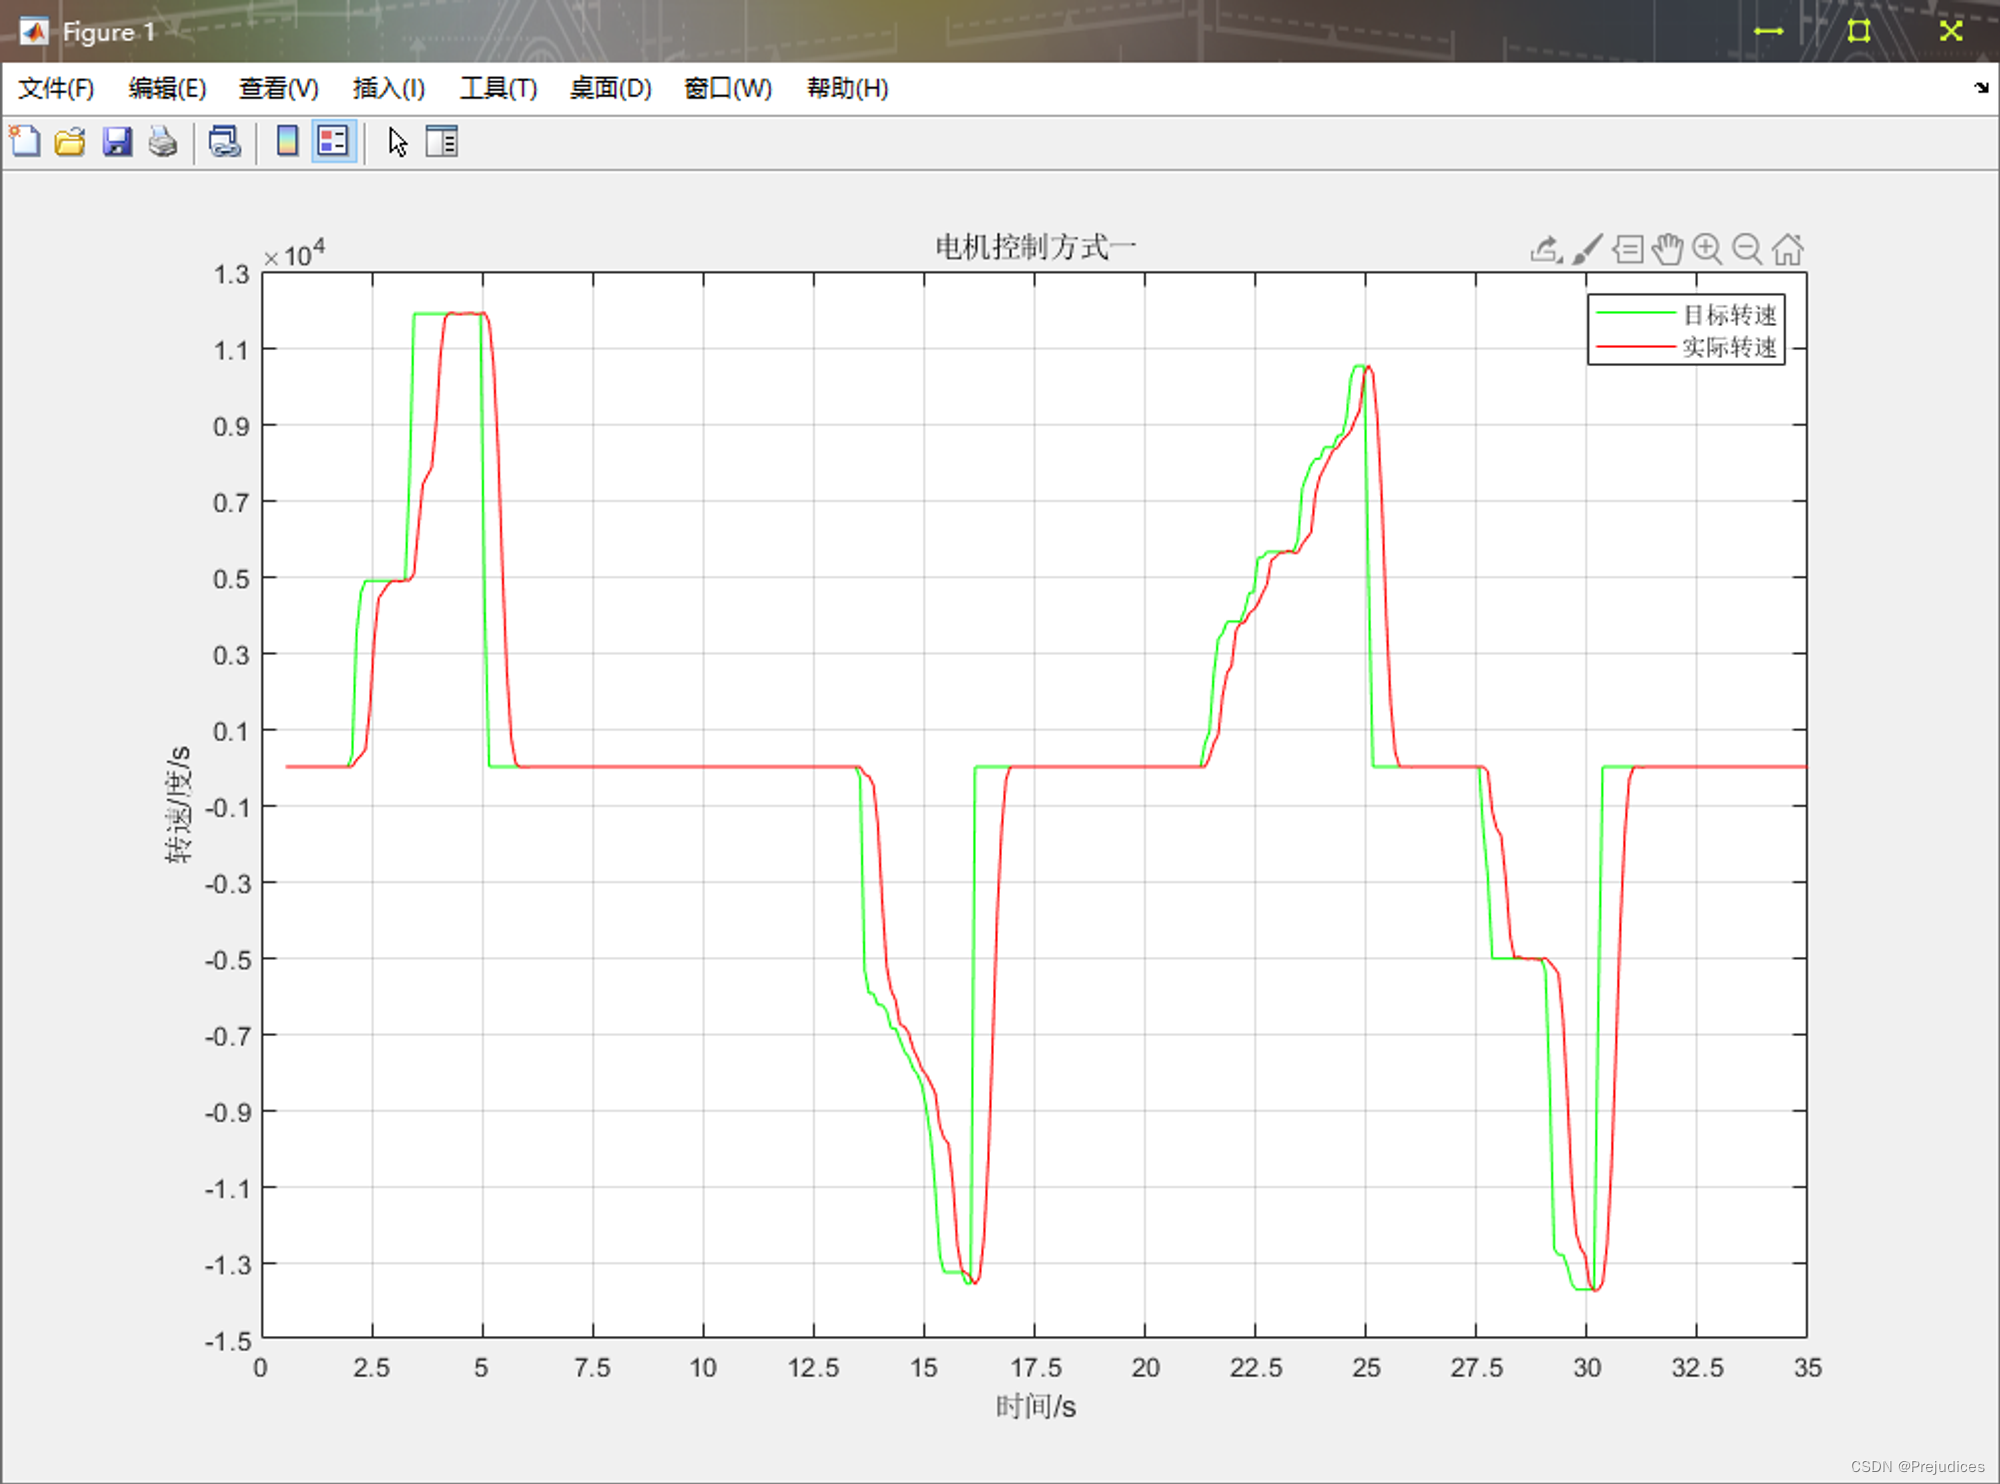Open the 编辑(E) menu

pyautogui.click(x=167, y=89)
